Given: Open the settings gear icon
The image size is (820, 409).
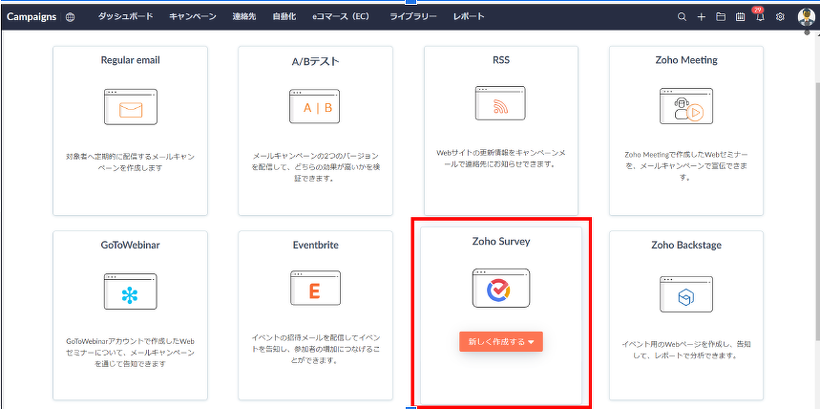Looking at the screenshot, I should (780, 17).
